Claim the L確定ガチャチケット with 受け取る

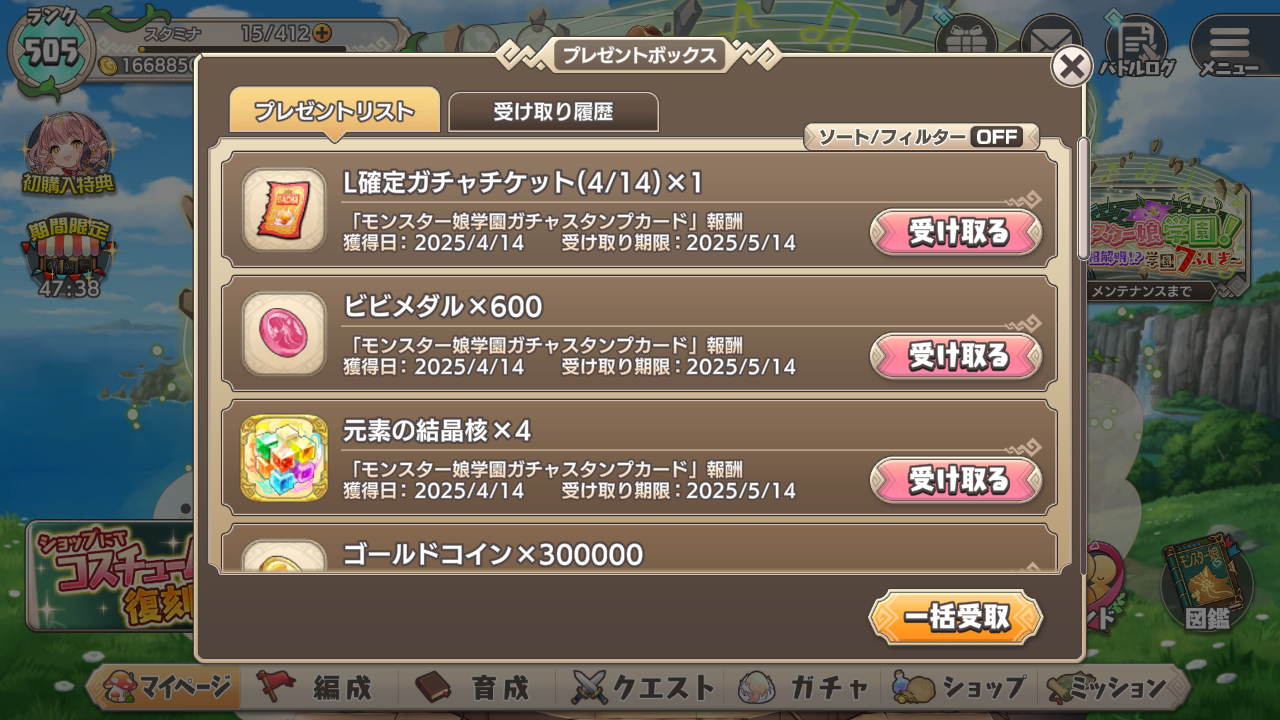(956, 232)
